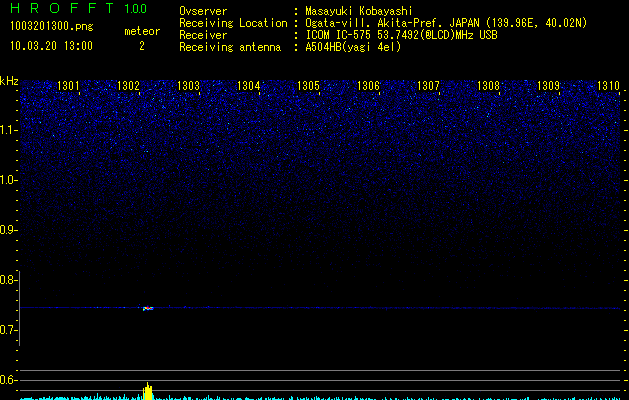
Task: Click time marker 1309
Action: tap(548, 86)
